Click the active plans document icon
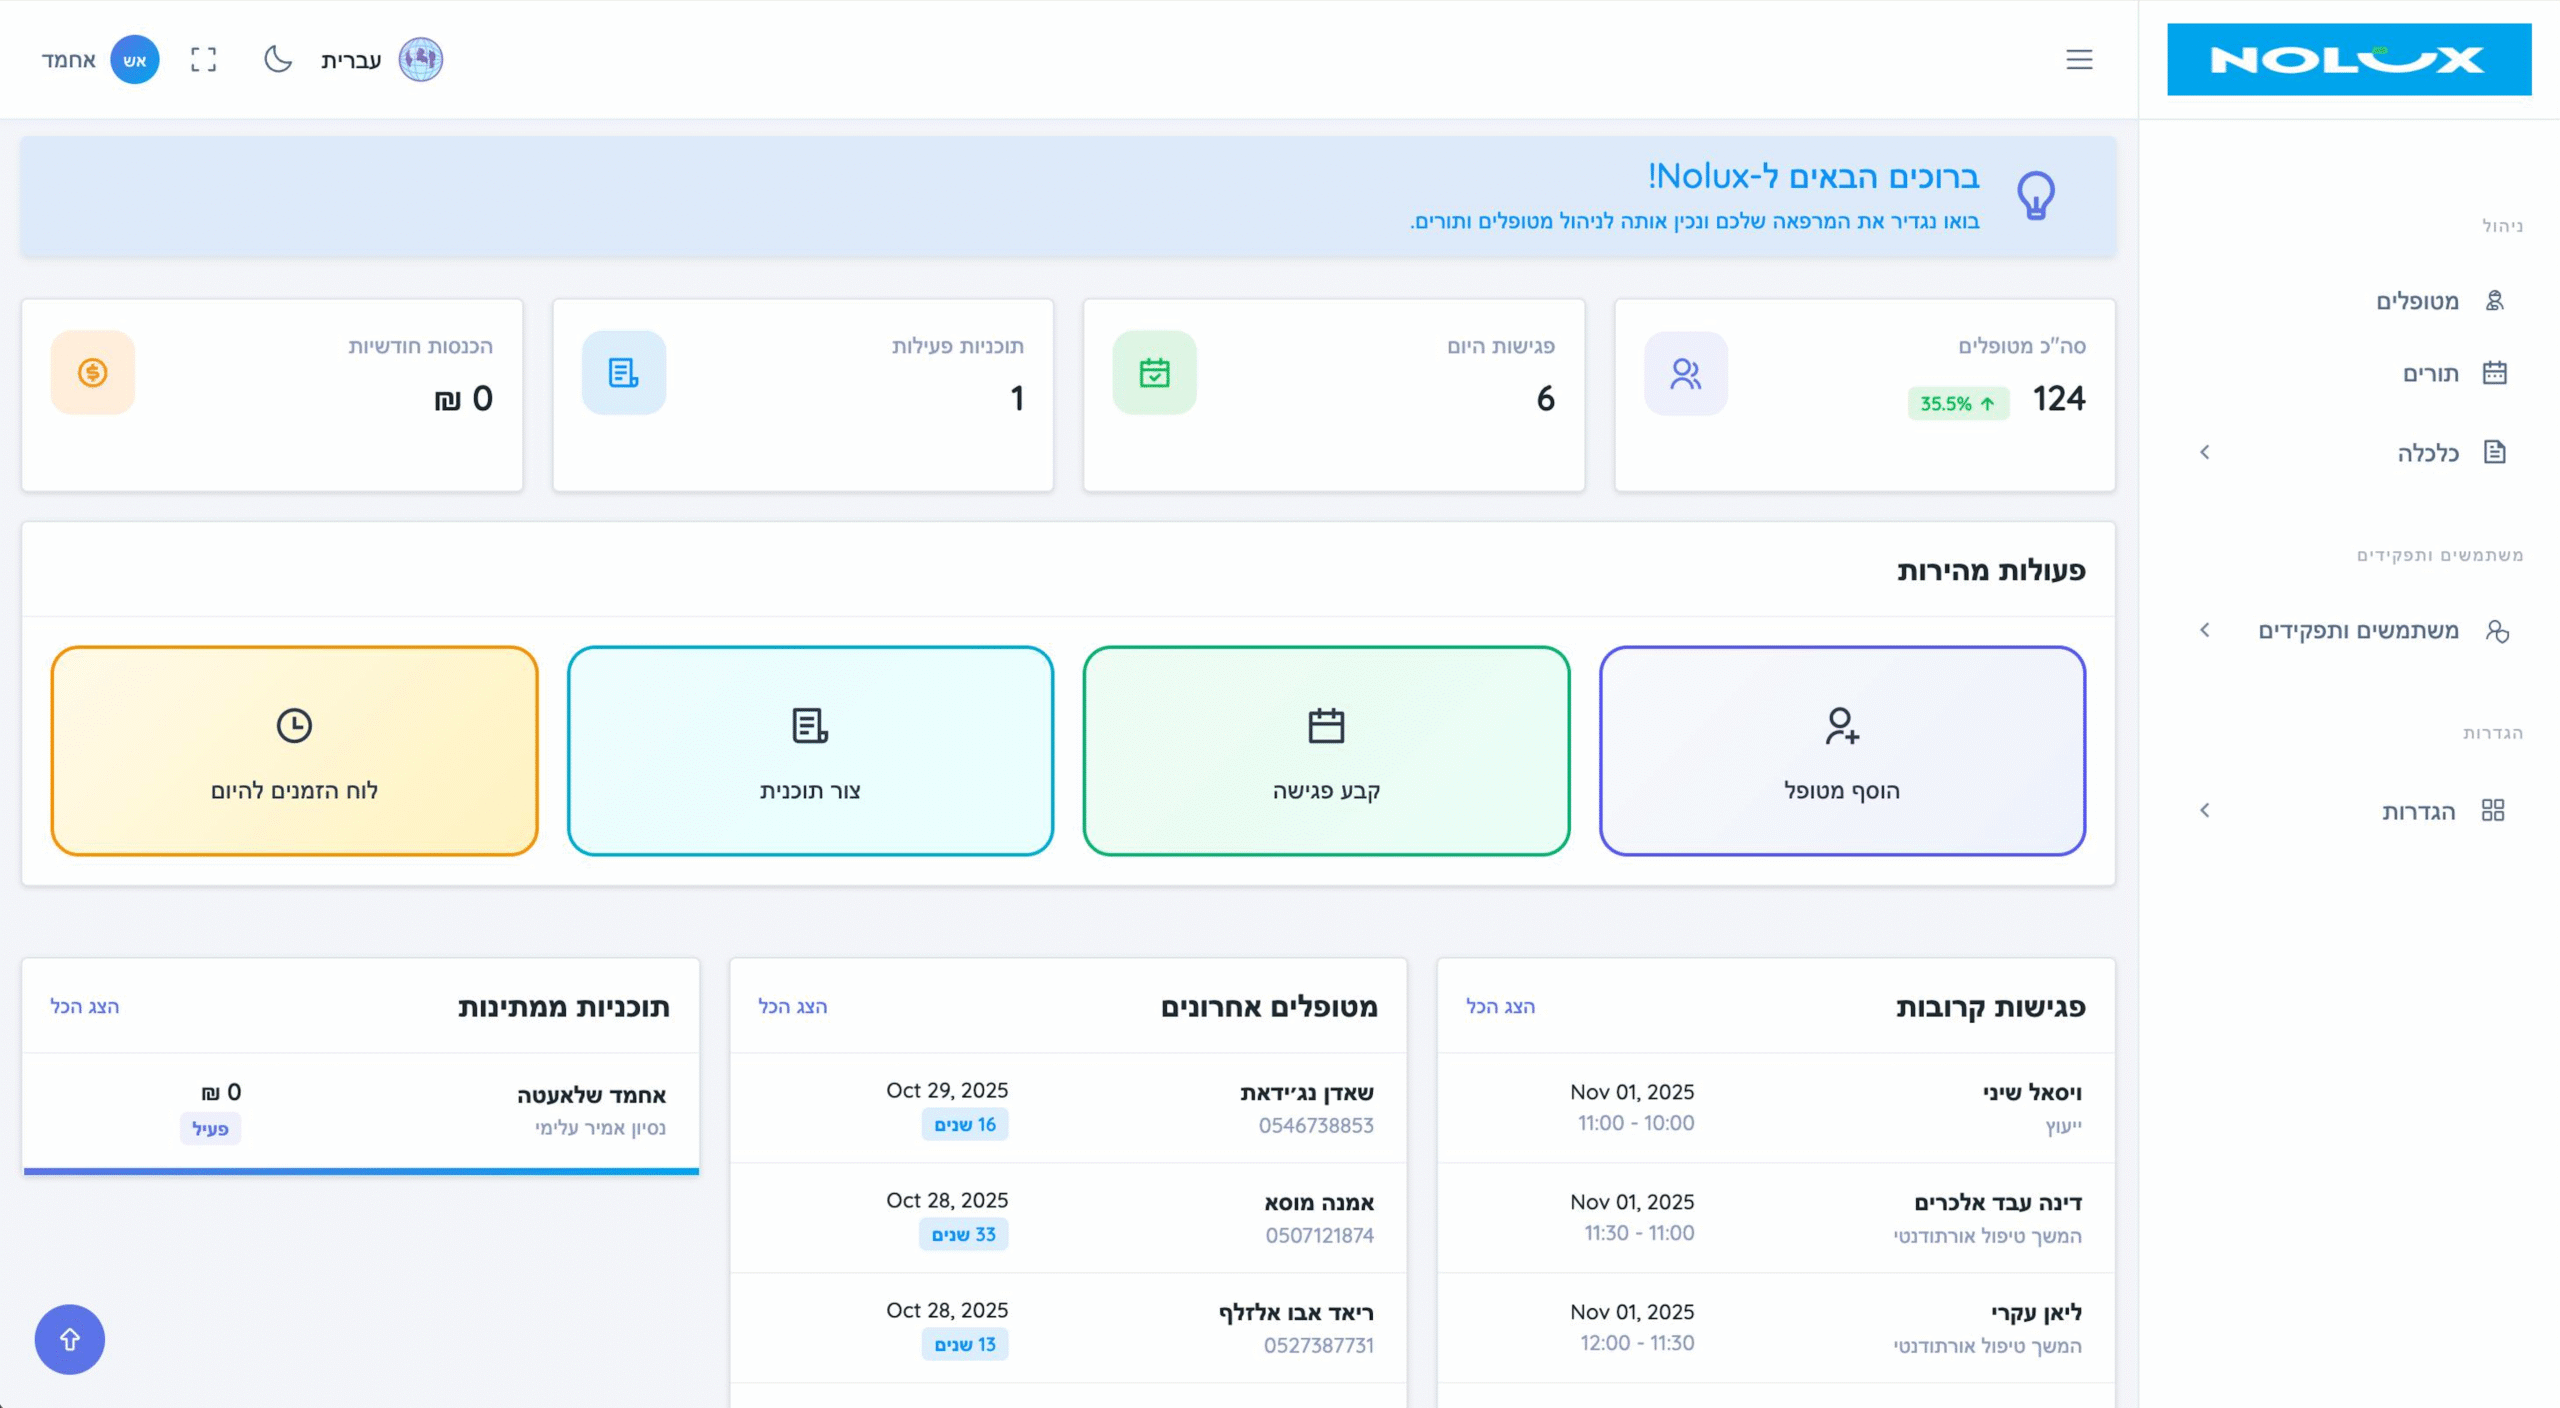Viewport: 2560px width, 1408px height. pyautogui.click(x=623, y=373)
